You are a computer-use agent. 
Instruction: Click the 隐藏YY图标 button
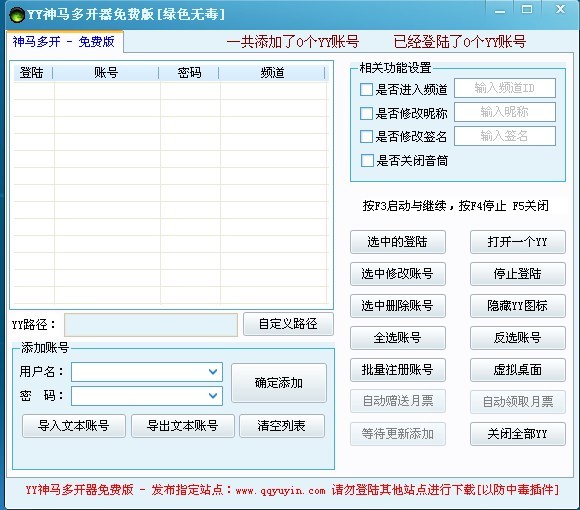517,305
